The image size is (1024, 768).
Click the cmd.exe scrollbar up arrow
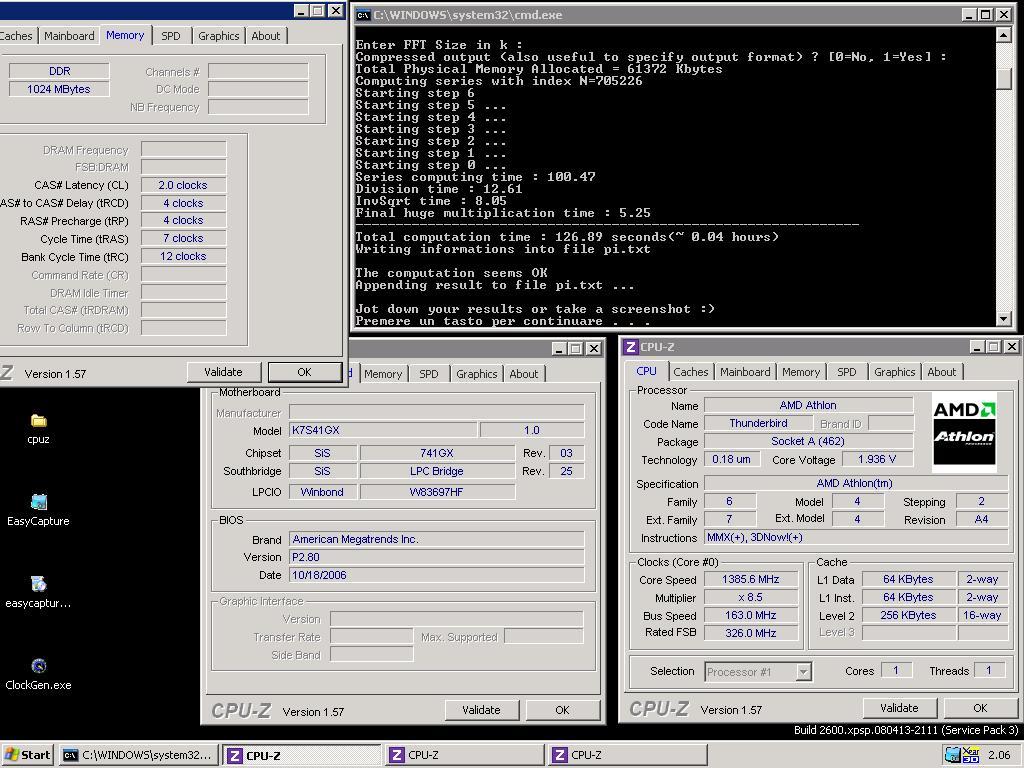pos(1004,35)
